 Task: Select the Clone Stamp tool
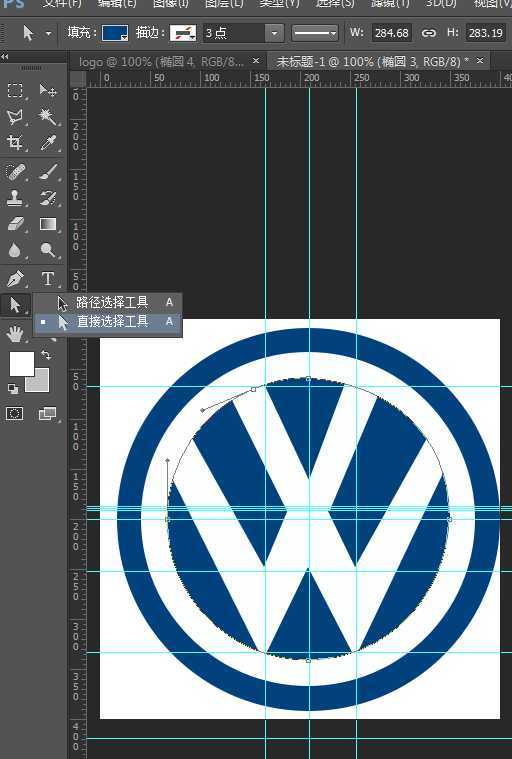15,197
